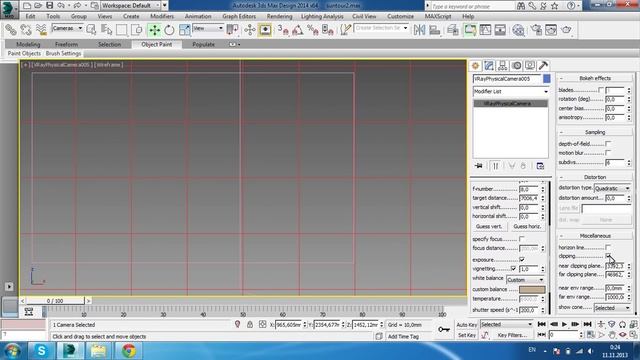Toggle the specify focus checkbox
This screenshot has width=640, height=360.
pos(522,239)
